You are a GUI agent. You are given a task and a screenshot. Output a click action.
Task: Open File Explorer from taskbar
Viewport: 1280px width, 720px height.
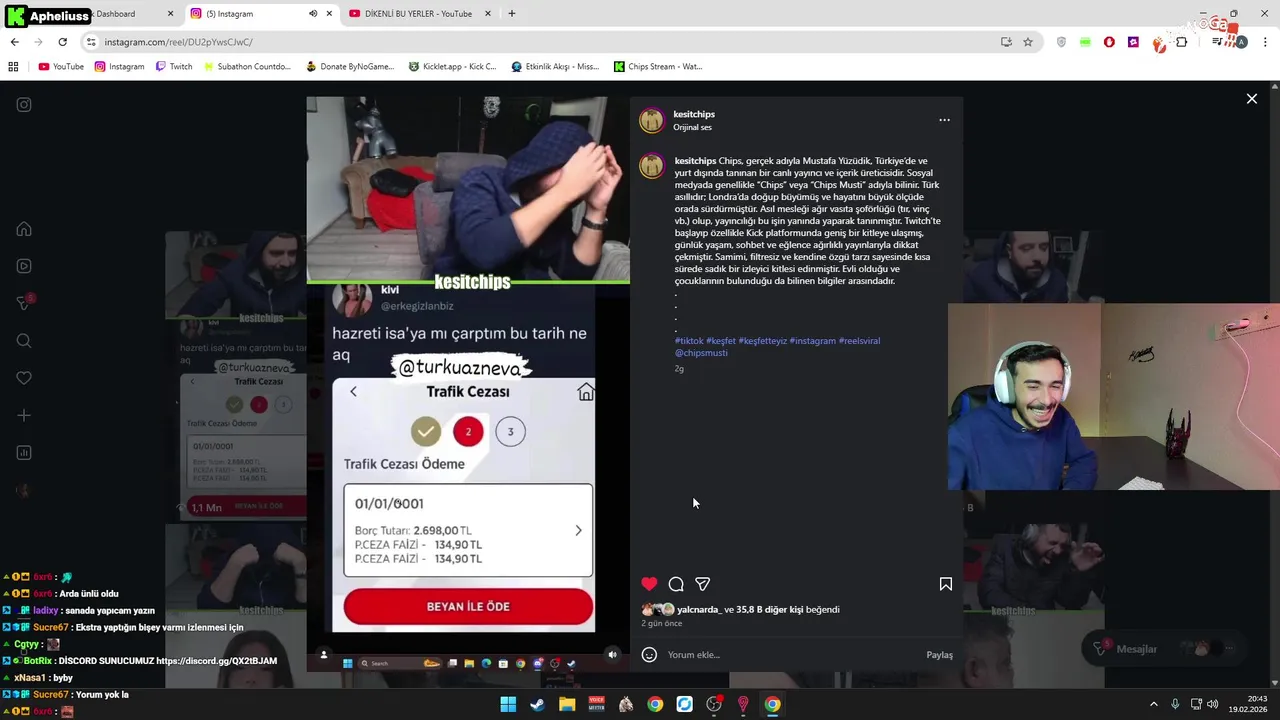[x=567, y=704]
